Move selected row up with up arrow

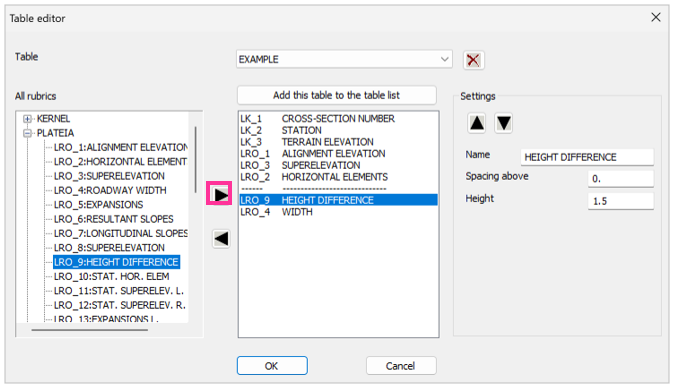coord(477,123)
